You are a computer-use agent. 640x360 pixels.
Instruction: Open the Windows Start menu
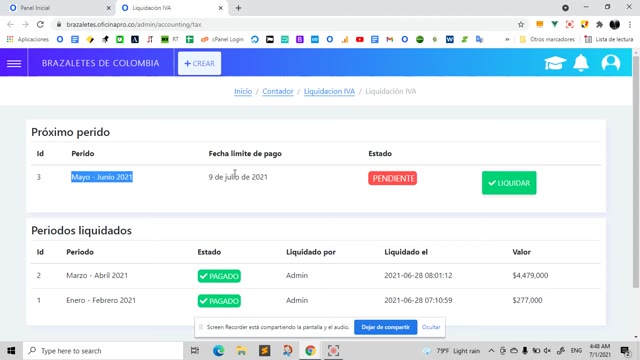click(11, 351)
